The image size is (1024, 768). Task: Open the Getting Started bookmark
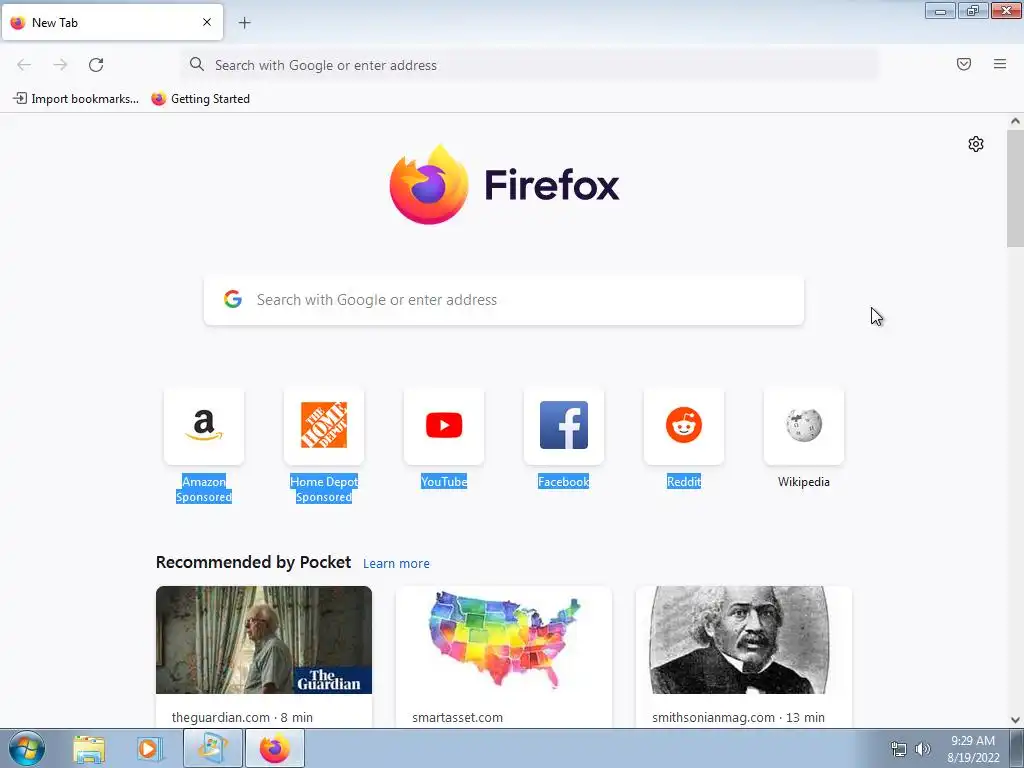[200, 99]
